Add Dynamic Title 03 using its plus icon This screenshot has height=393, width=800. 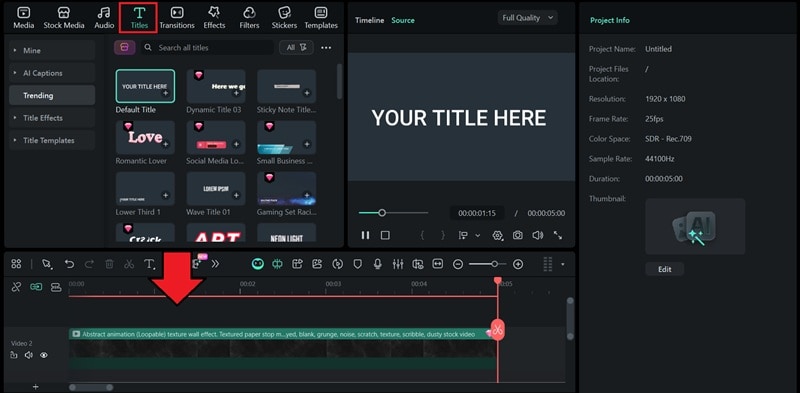pos(236,93)
